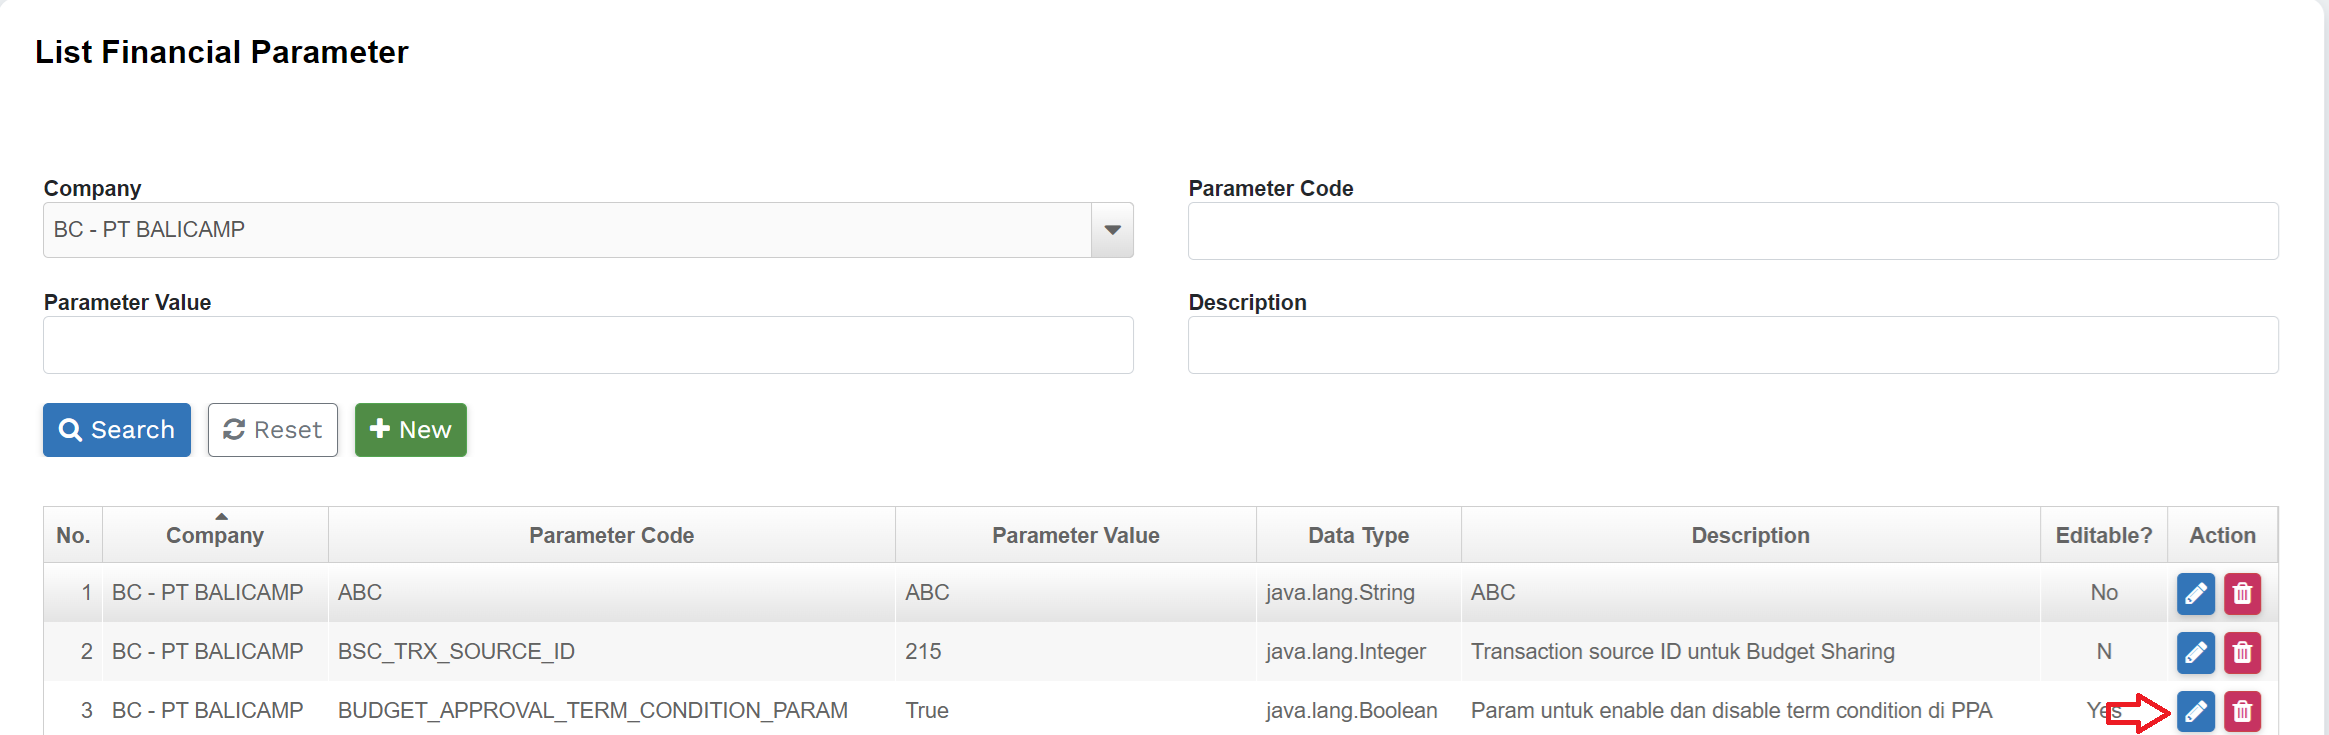Sort by Data Type column header
This screenshot has height=735, width=2329.
pos(1358,535)
